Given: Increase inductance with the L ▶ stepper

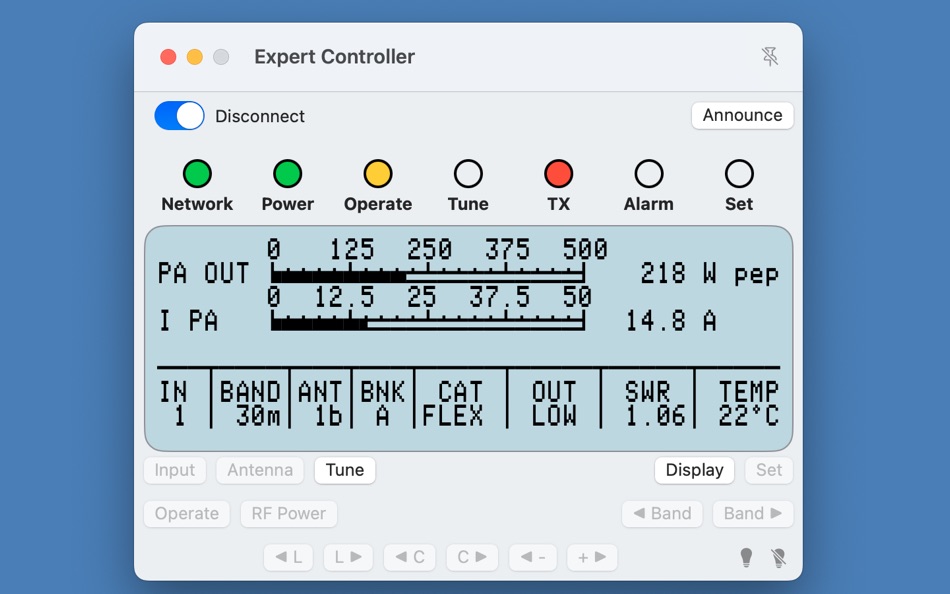Looking at the screenshot, I should (x=348, y=557).
